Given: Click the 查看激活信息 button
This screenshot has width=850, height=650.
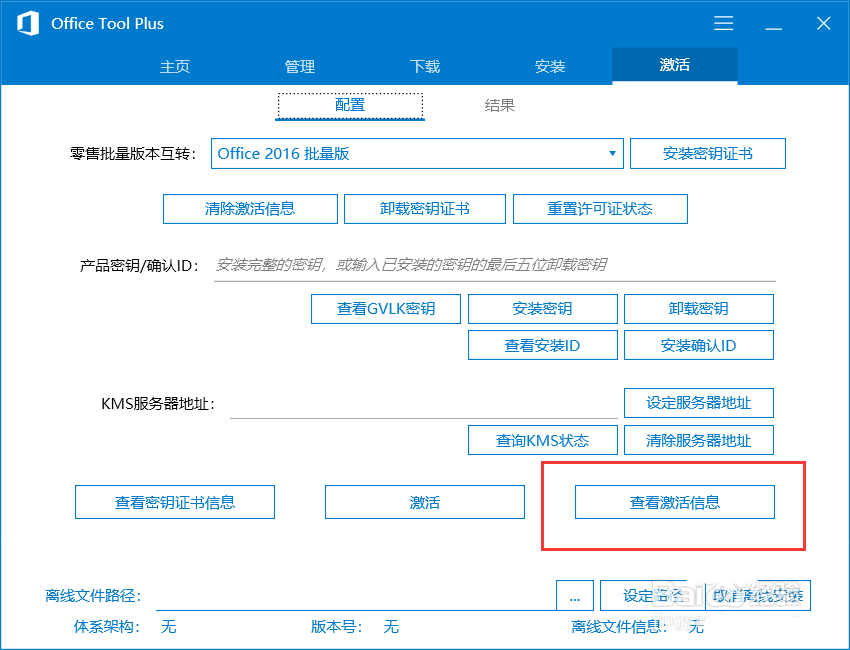Looking at the screenshot, I should tap(674, 502).
